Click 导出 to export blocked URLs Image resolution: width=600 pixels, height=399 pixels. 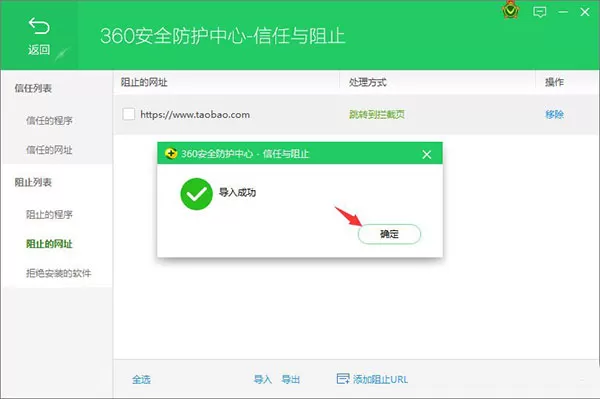[291, 379]
